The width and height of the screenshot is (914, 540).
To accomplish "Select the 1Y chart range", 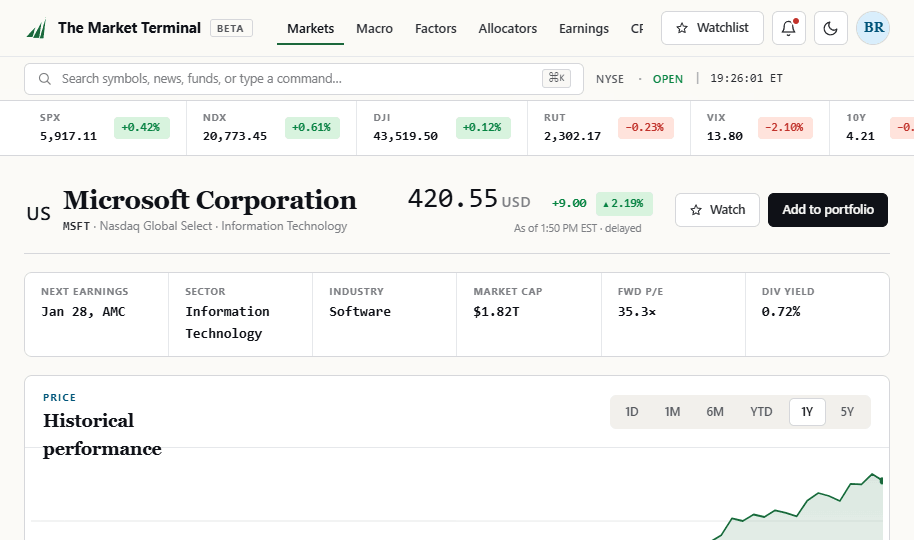I will click(807, 412).
